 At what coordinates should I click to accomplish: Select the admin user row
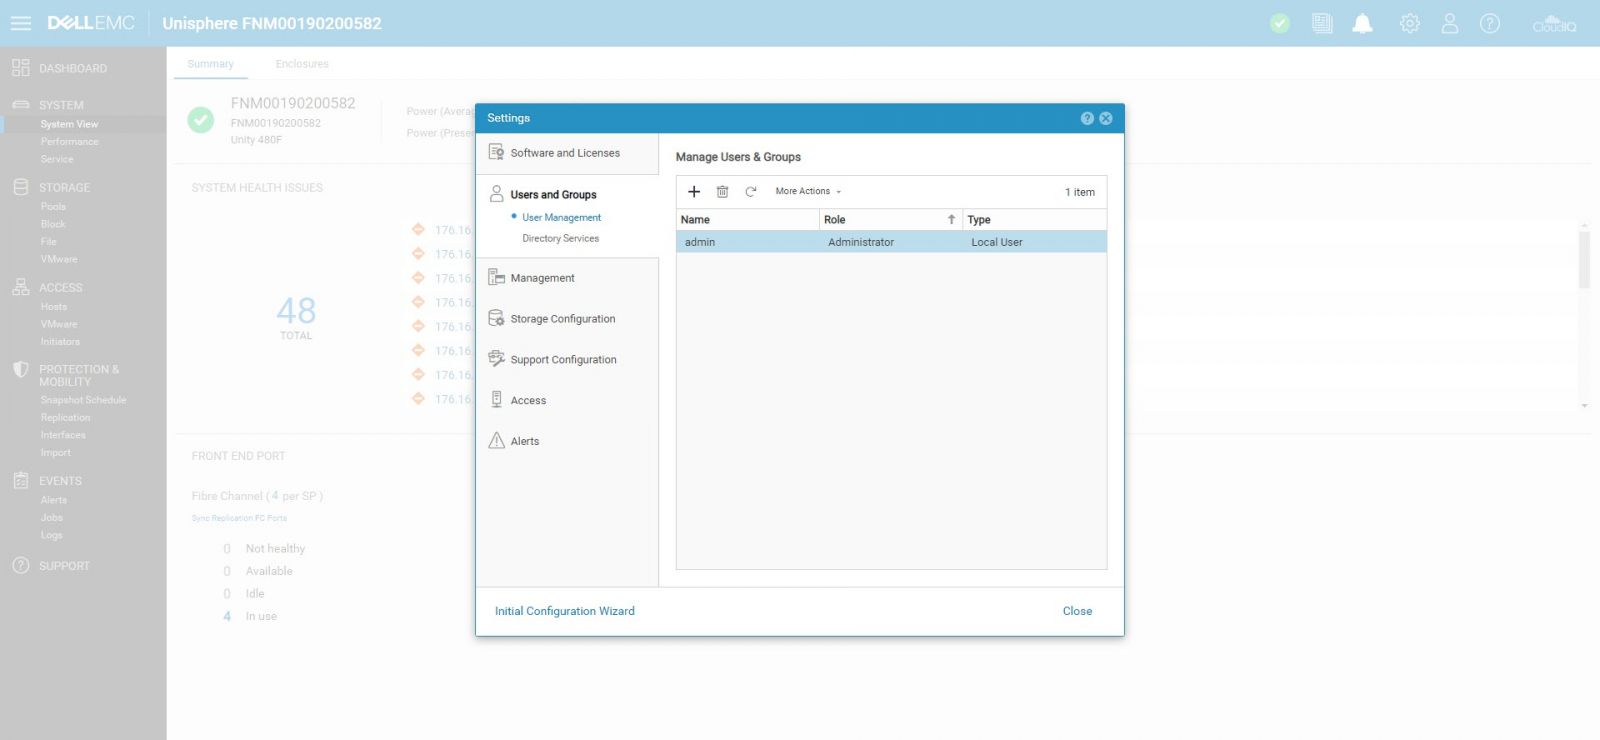(x=890, y=242)
